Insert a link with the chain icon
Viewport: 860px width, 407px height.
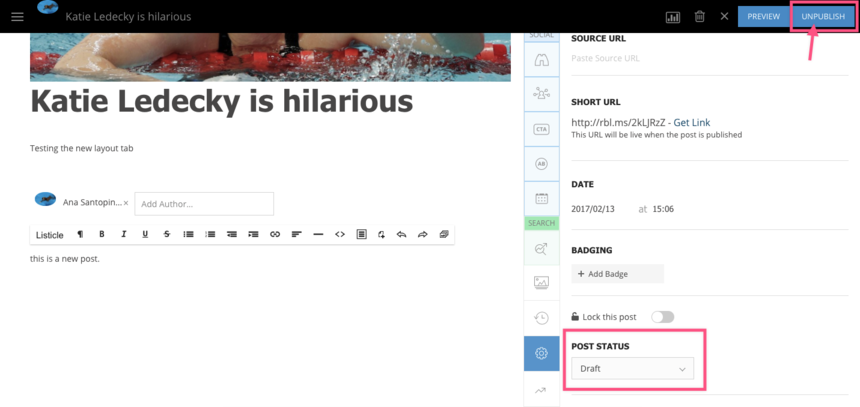tap(275, 234)
